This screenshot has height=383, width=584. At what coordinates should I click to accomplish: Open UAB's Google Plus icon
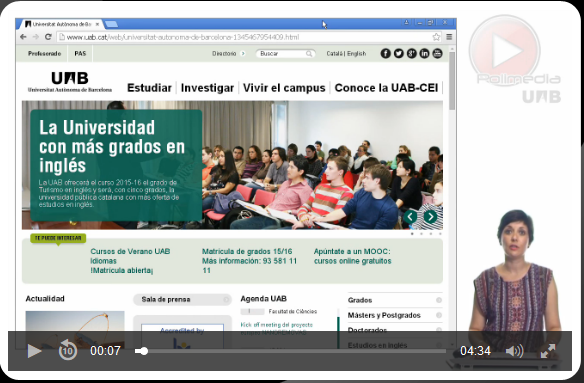point(412,54)
